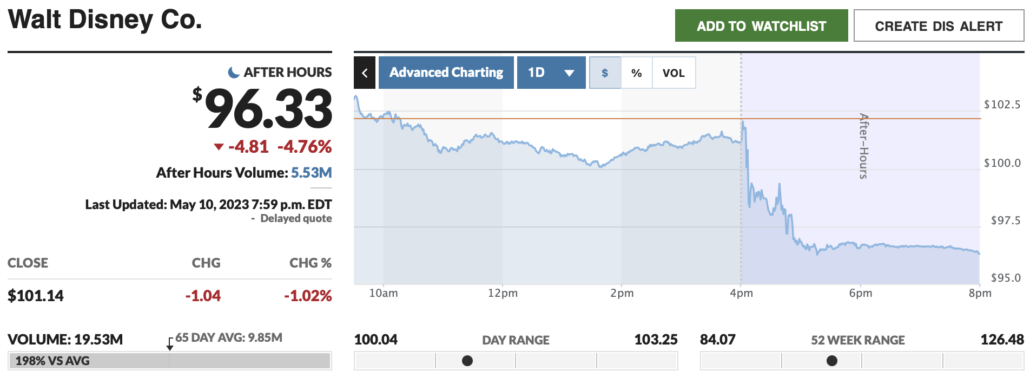Click the red down-triangle change indicator

coord(219,146)
